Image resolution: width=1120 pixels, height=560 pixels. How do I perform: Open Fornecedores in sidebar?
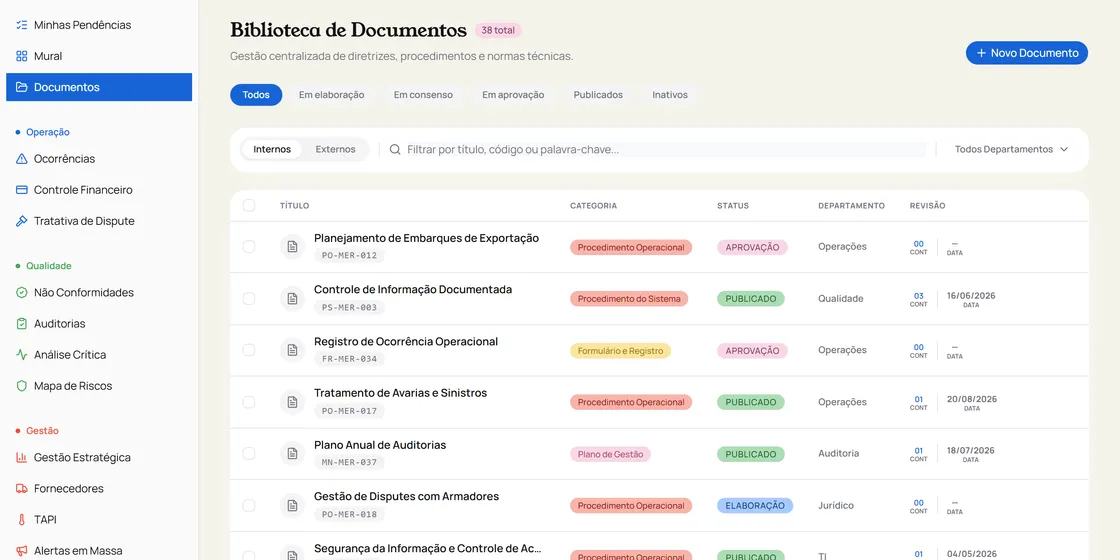point(99,489)
